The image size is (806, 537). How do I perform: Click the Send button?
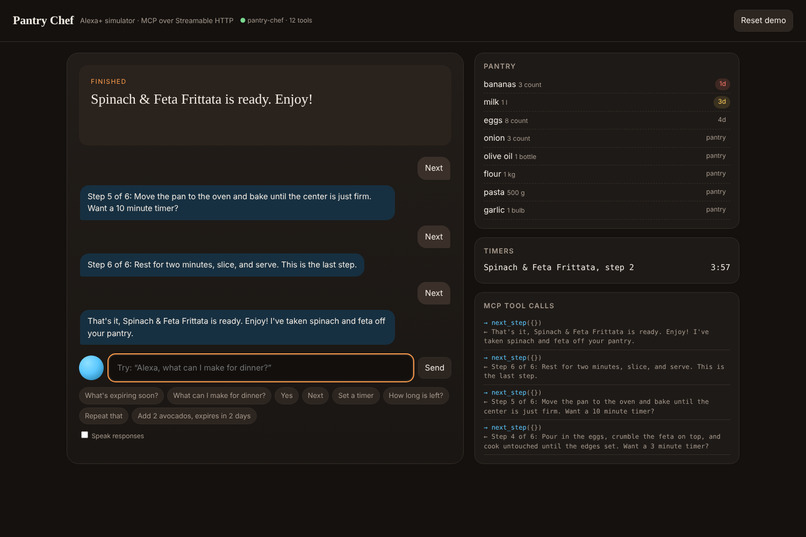pyautogui.click(x=434, y=368)
